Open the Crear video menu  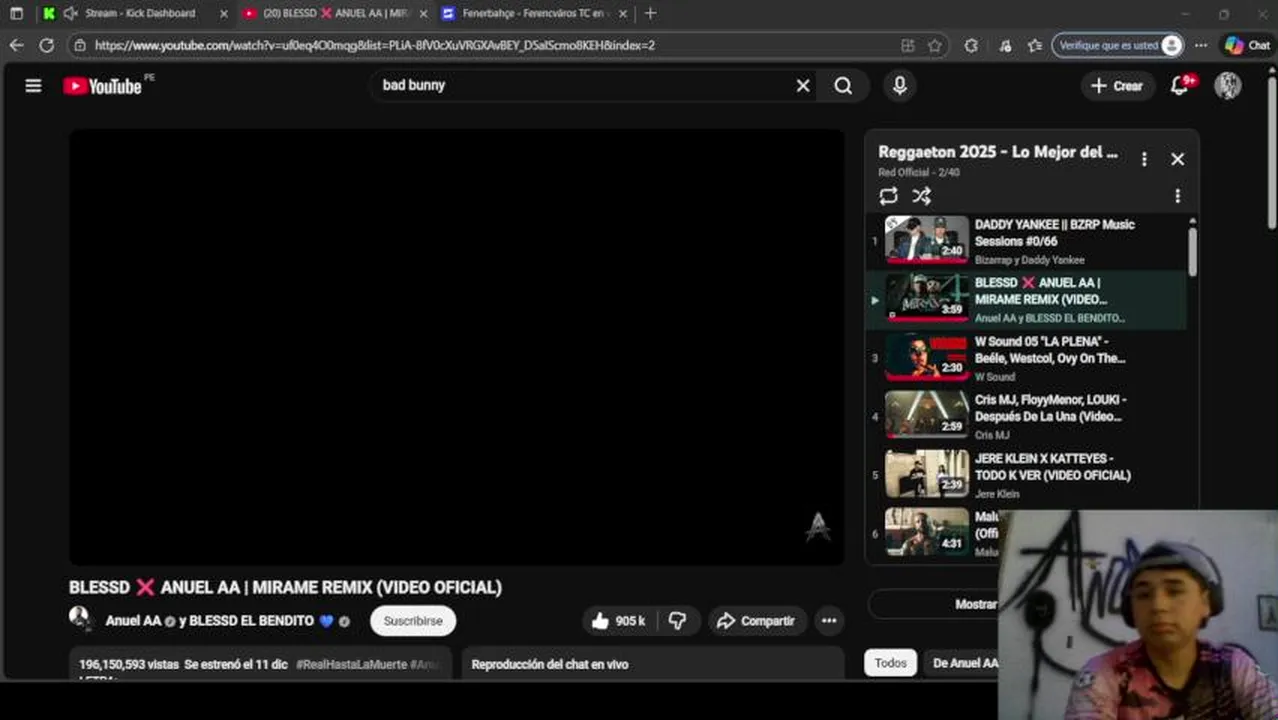click(x=1117, y=86)
